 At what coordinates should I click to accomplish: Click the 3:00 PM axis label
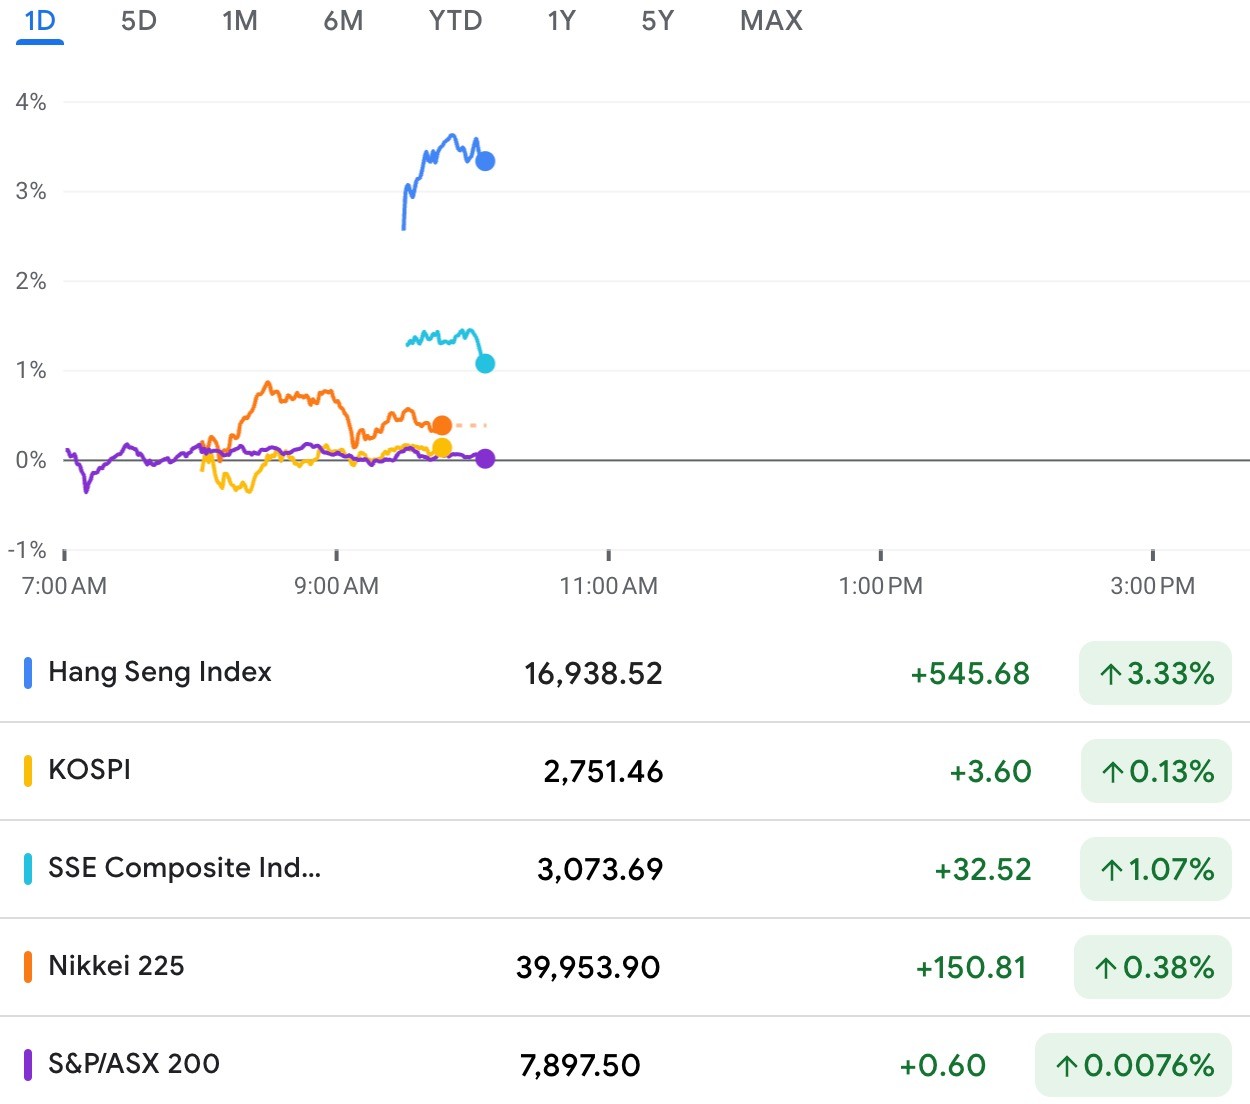click(1153, 586)
